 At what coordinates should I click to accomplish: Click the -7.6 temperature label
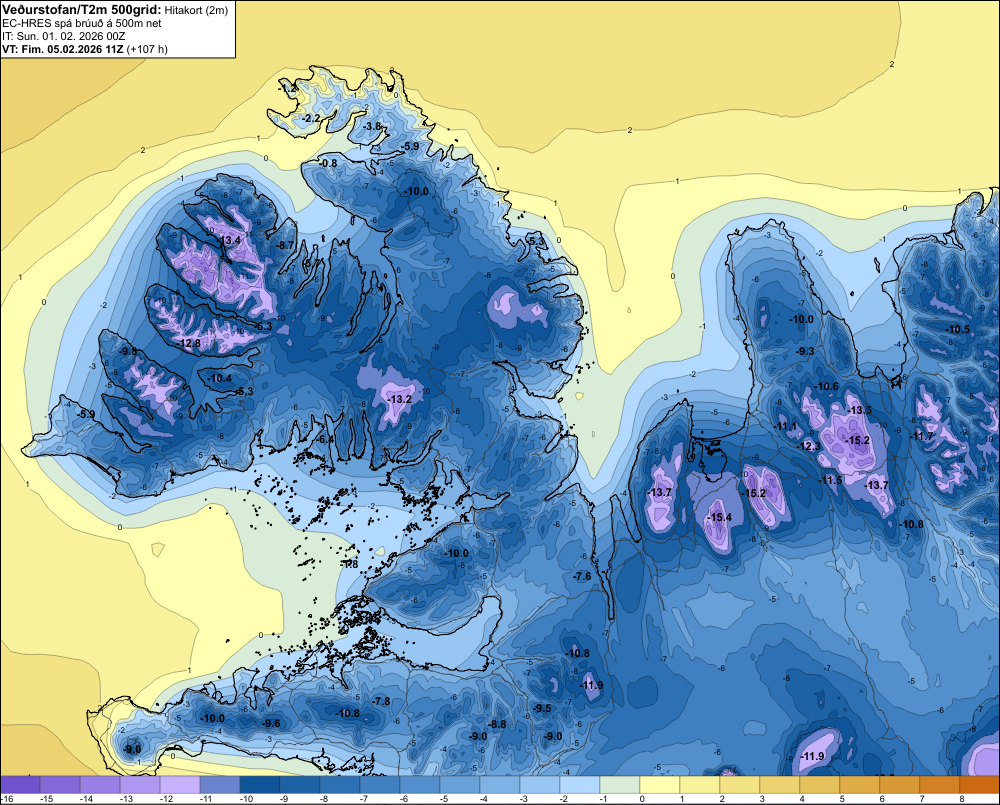click(582, 576)
